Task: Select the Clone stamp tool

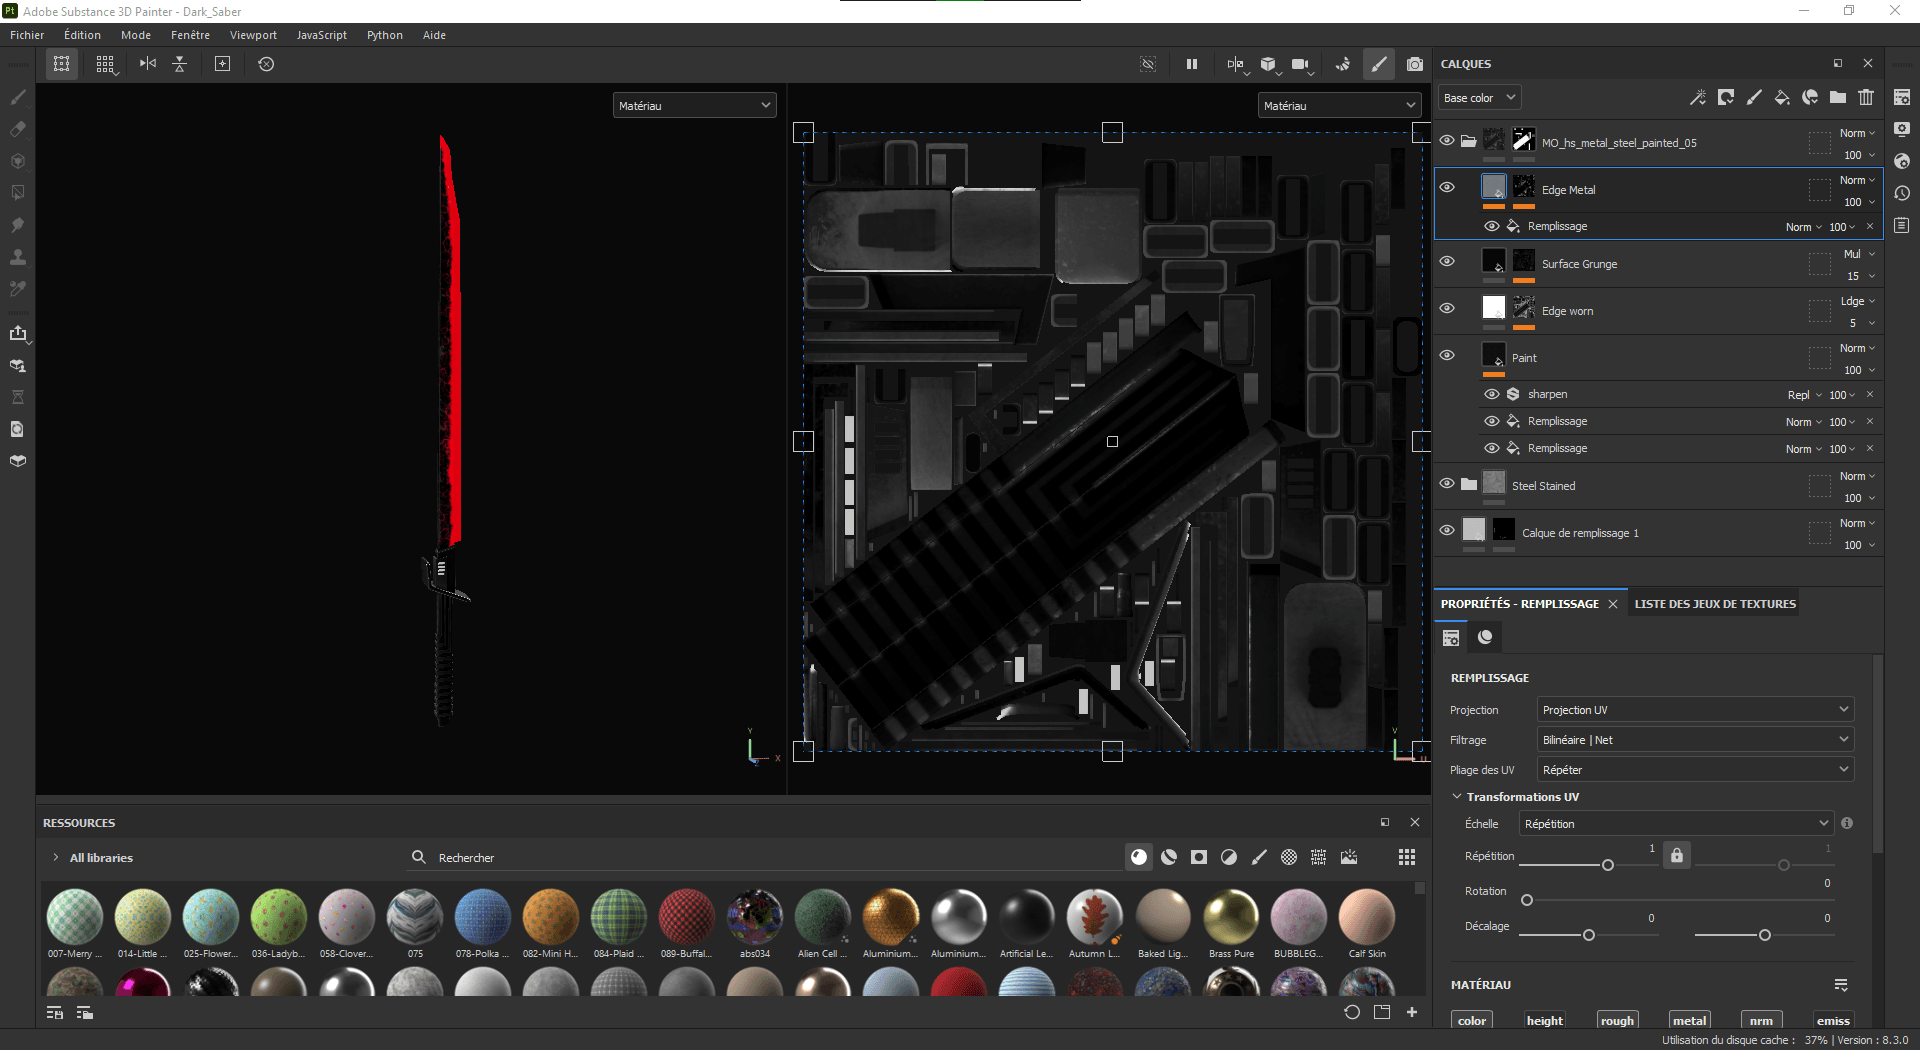Action: (x=18, y=257)
